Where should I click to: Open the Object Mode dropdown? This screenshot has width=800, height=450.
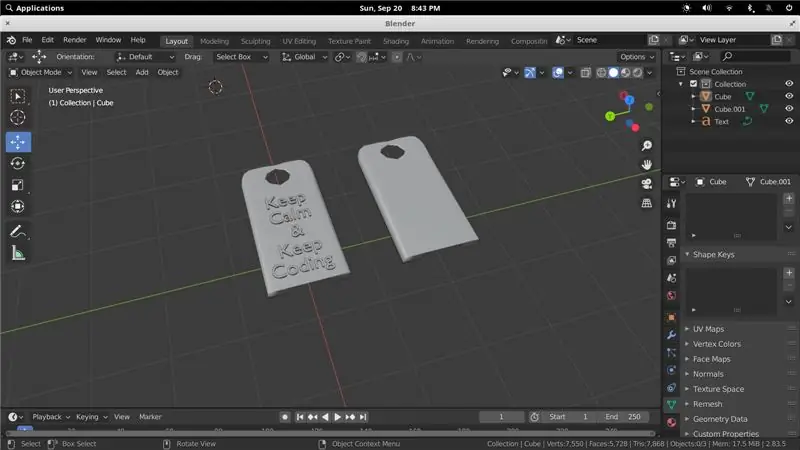tap(41, 72)
